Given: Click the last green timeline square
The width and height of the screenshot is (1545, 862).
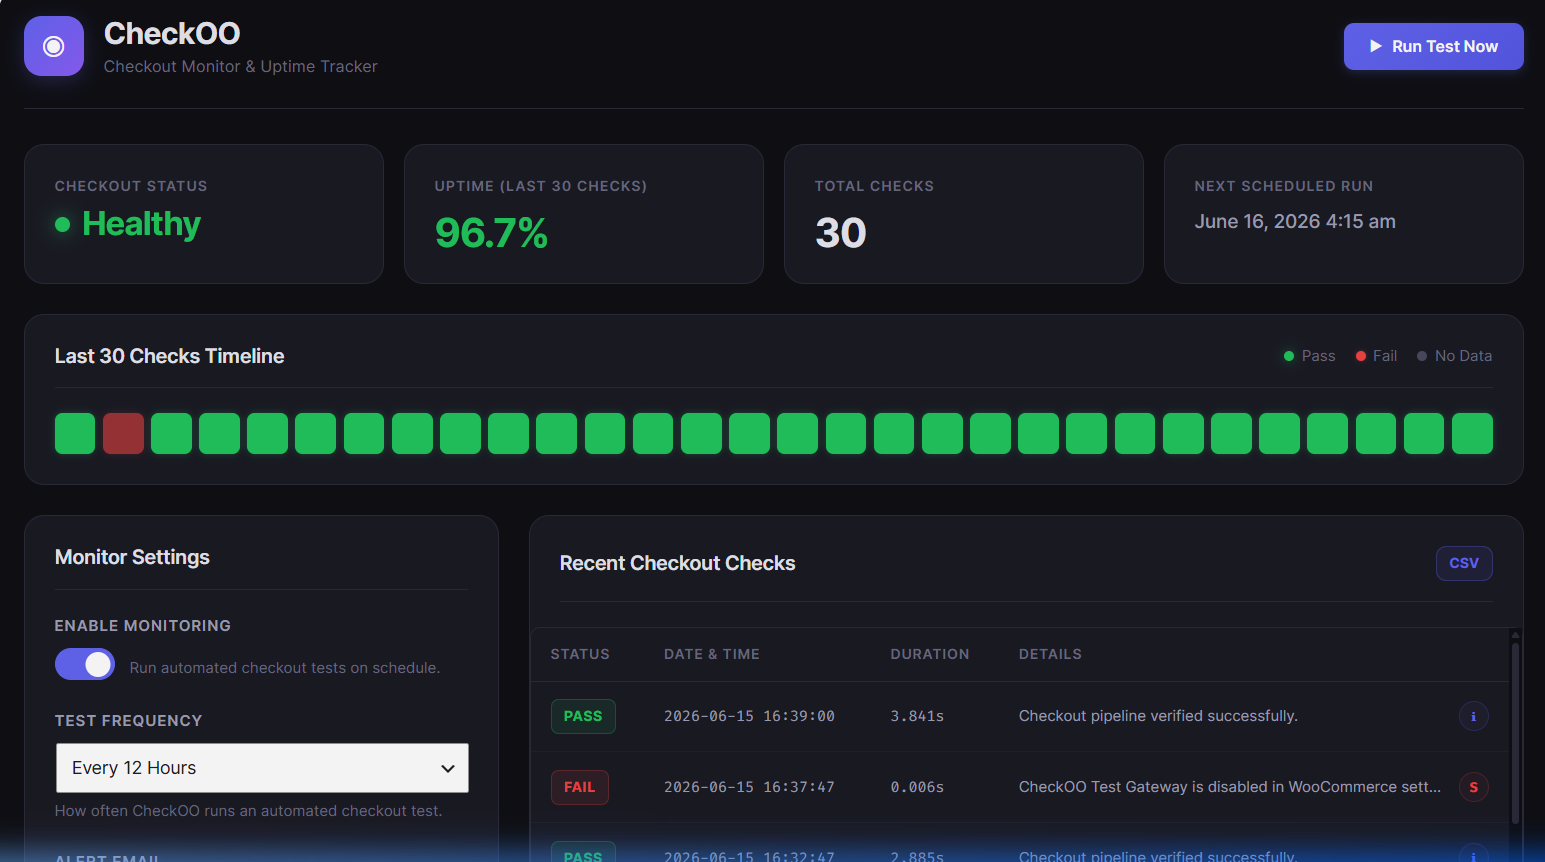Looking at the screenshot, I should (x=1472, y=434).
